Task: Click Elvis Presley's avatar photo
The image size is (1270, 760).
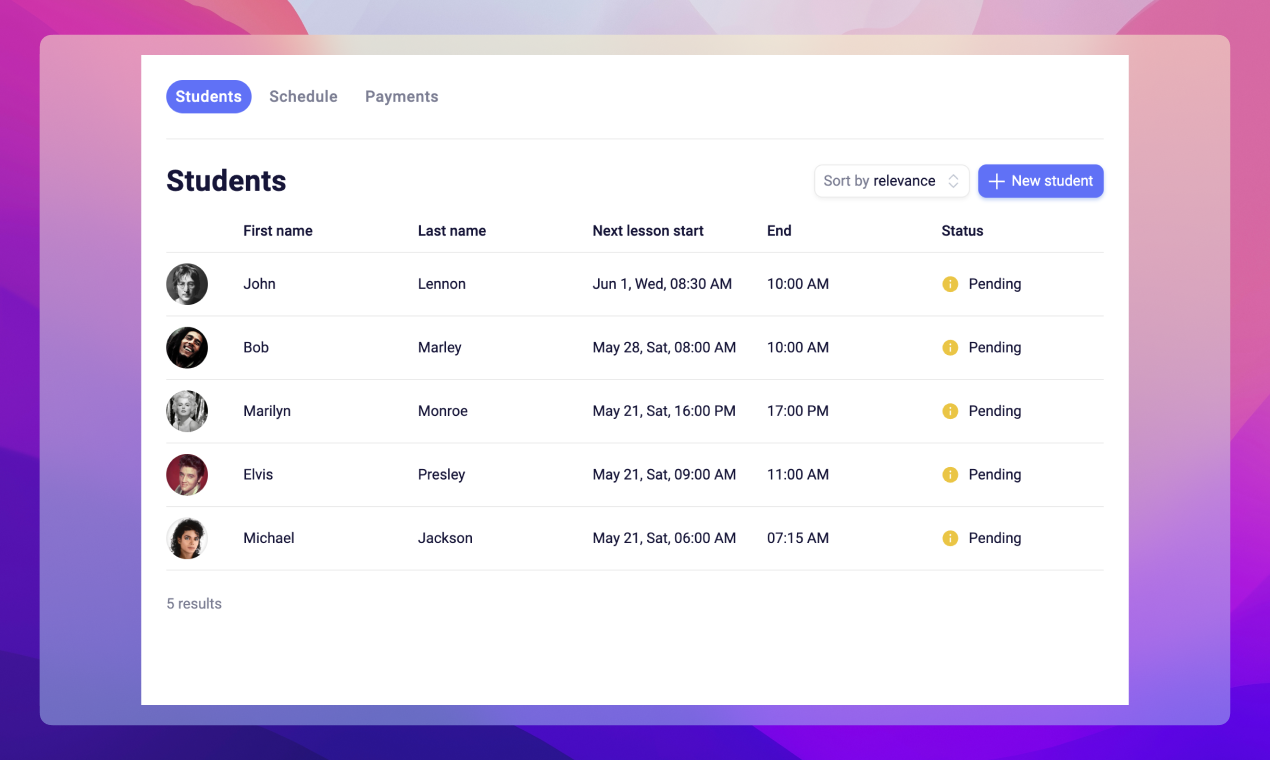Action: click(x=187, y=475)
